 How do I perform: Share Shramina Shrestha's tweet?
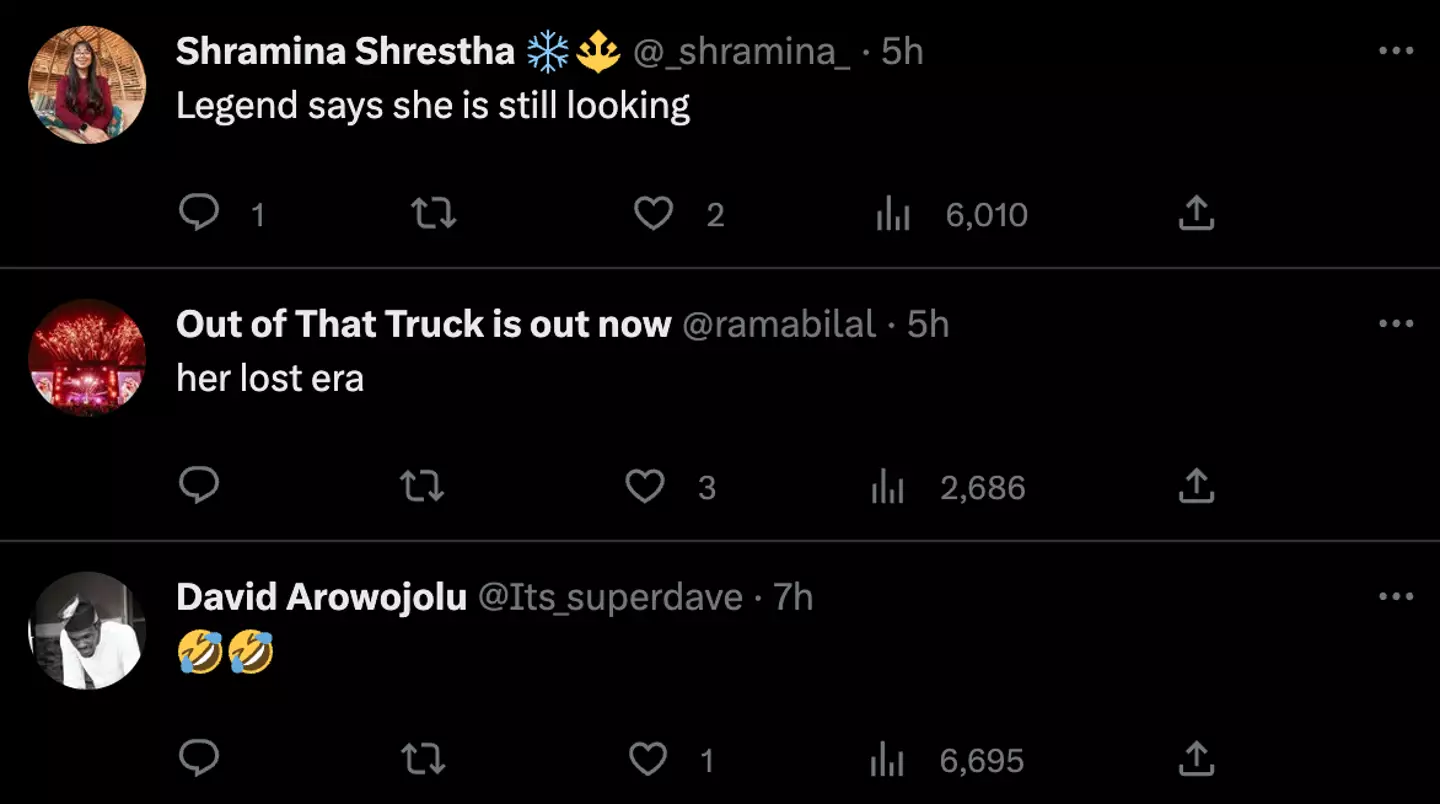point(1196,213)
